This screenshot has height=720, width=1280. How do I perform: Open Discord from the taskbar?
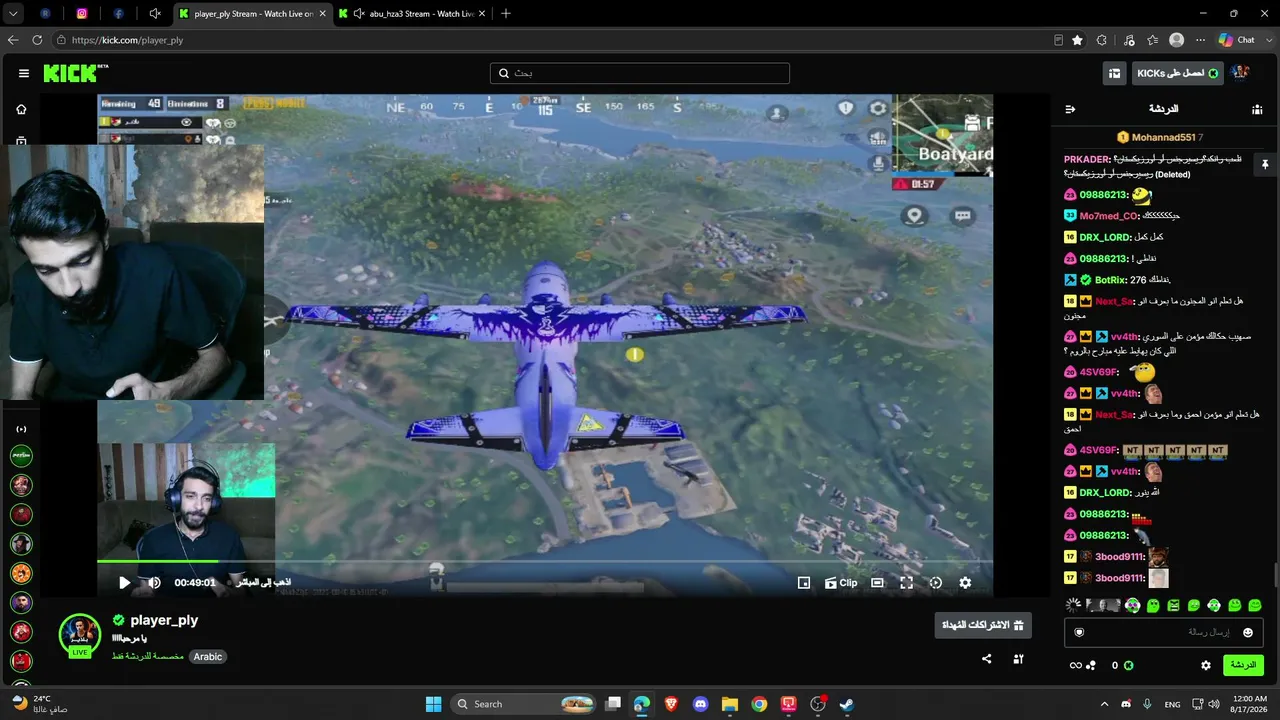700,704
